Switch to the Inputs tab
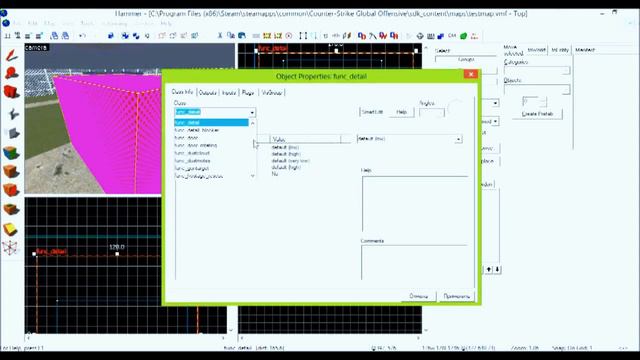The width and height of the screenshot is (640, 360). pyautogui.click(x=229, y=93)
